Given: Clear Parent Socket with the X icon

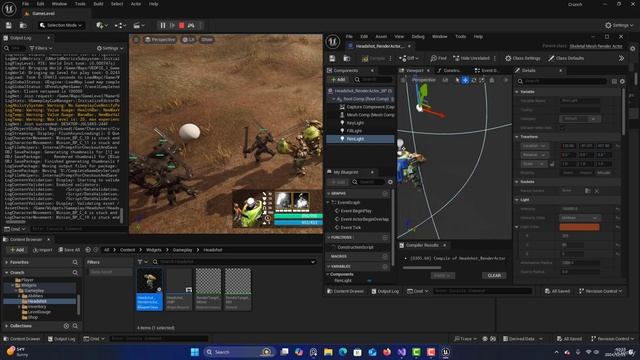Looking at the screenshot, I should tap(596, 191).
